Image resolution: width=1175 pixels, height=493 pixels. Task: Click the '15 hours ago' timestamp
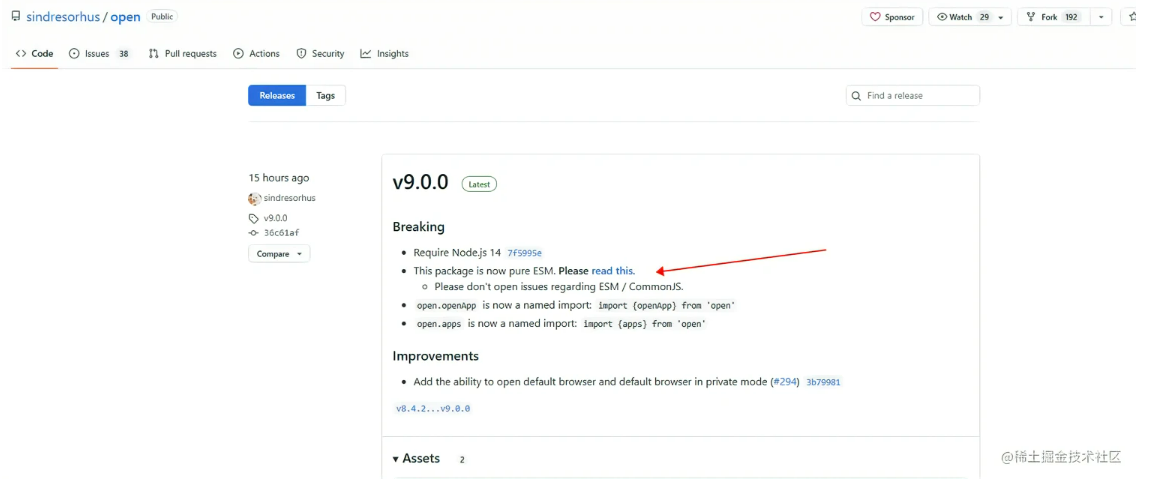[x=279, y=178]
